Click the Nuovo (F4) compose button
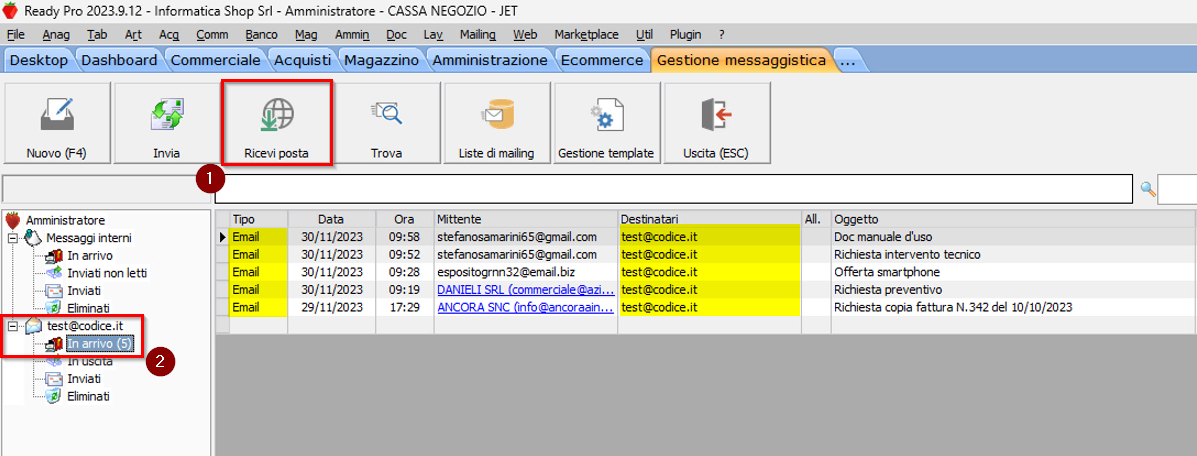 [x=56, y=123]
